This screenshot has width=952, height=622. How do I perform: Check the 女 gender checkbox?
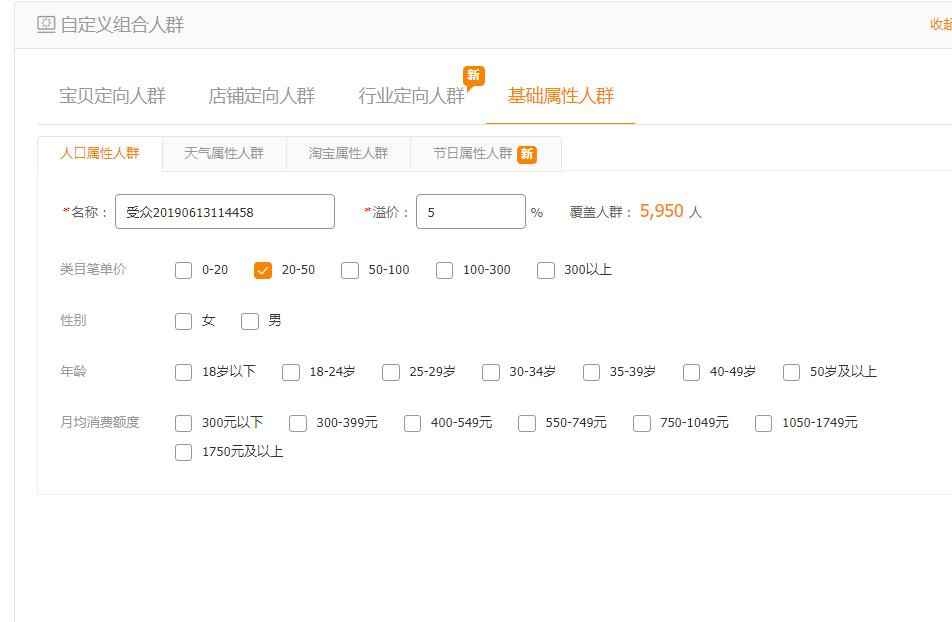[183, 321]
